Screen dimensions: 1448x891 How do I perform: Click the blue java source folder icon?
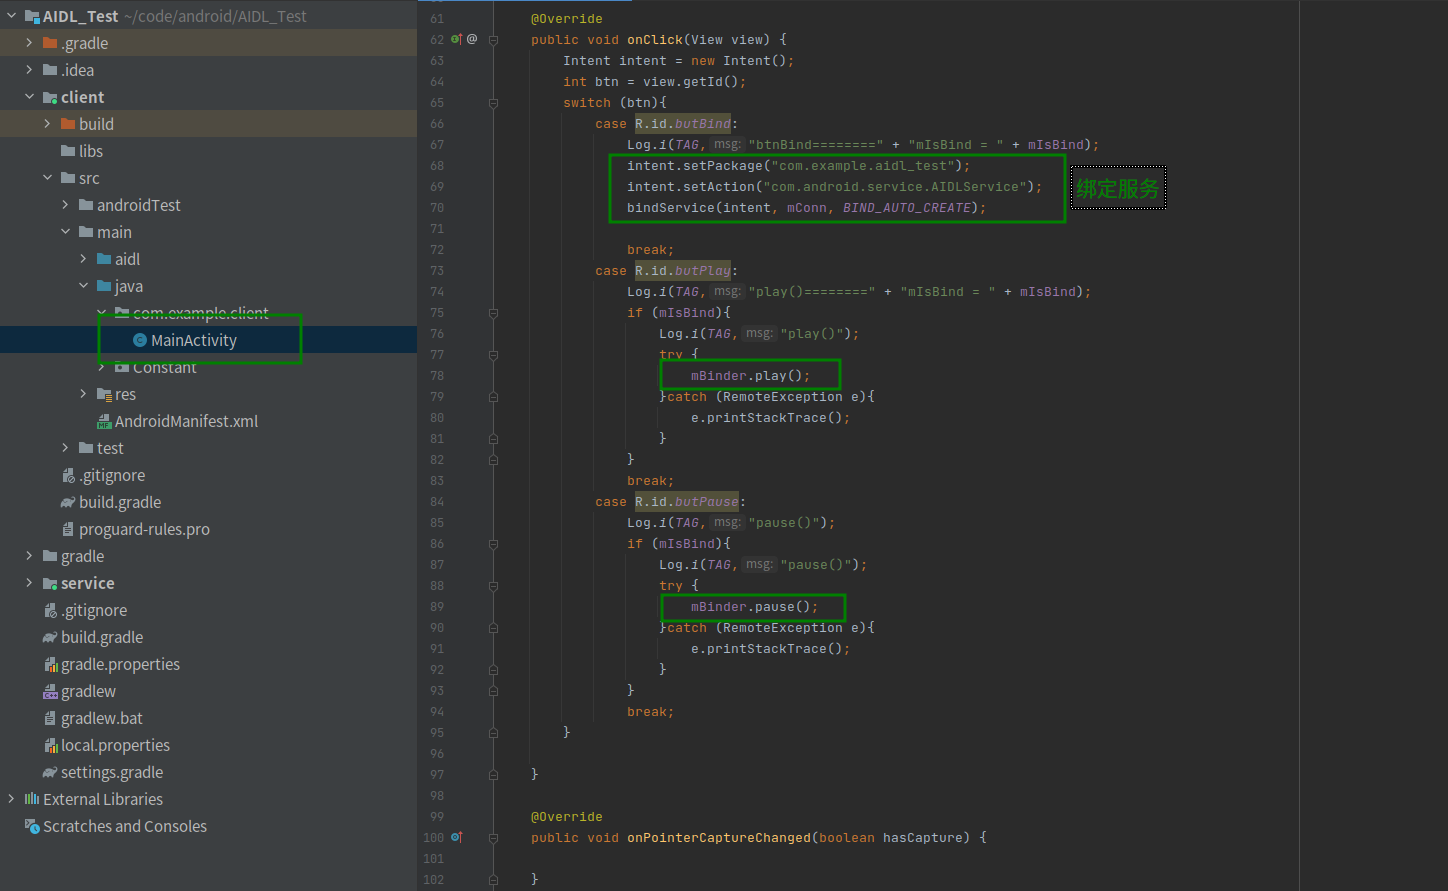point(104,286)
